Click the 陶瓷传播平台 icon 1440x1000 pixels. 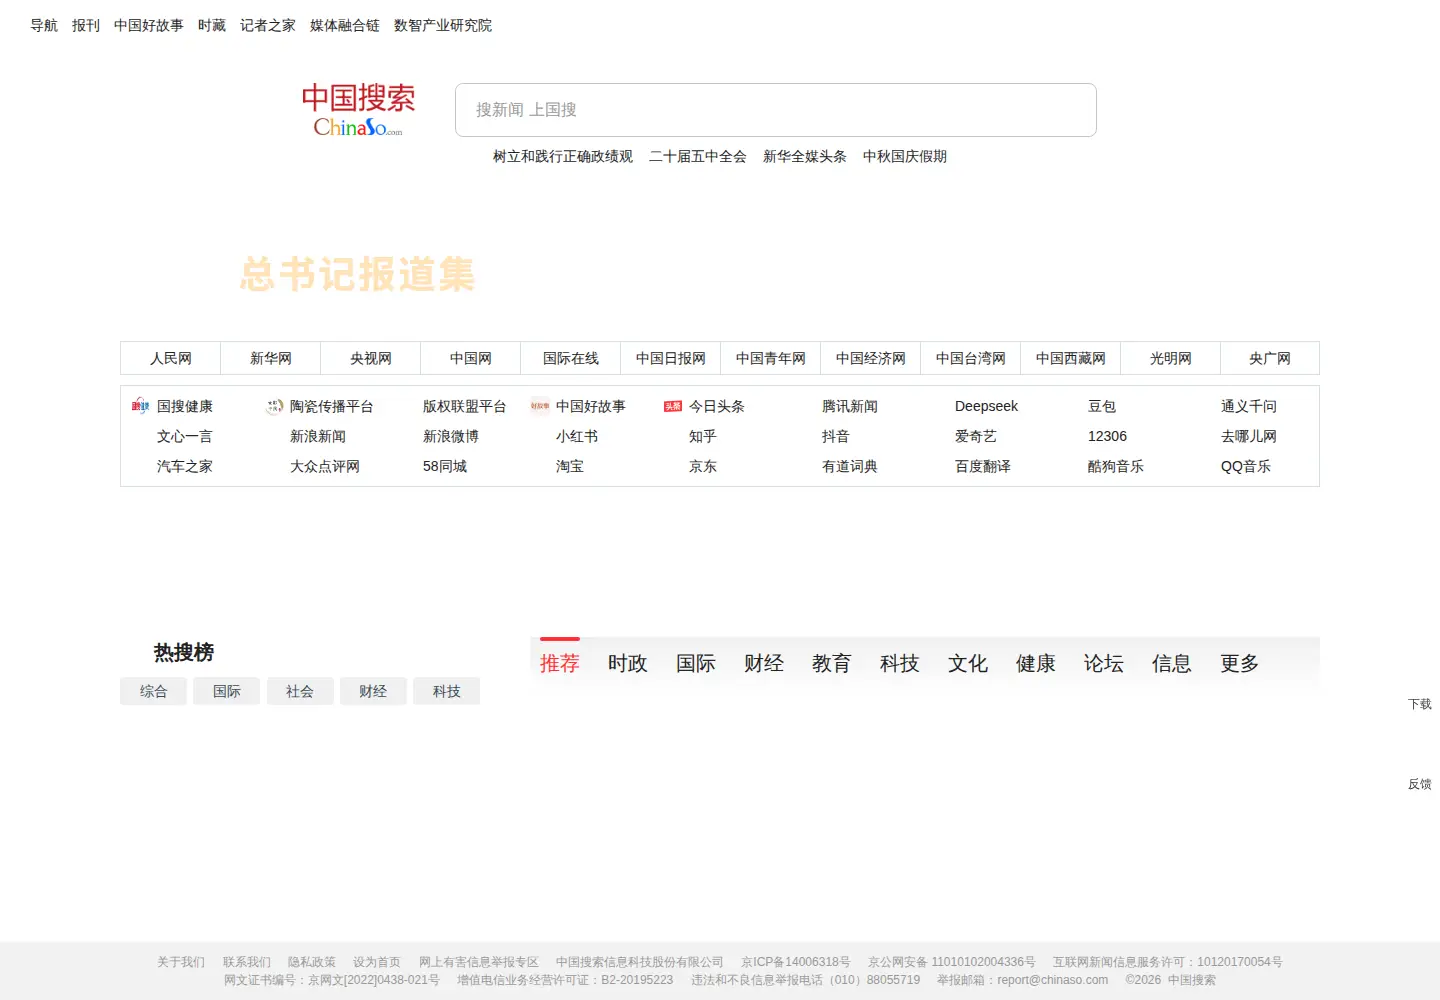point(274,406)
